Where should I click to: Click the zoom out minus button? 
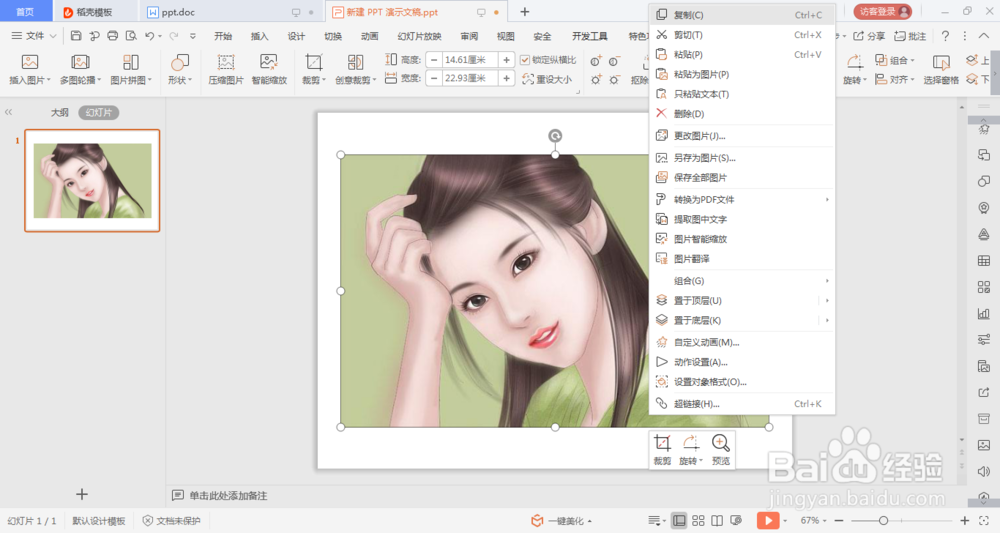pyautogui.click(x=839, y=521)
